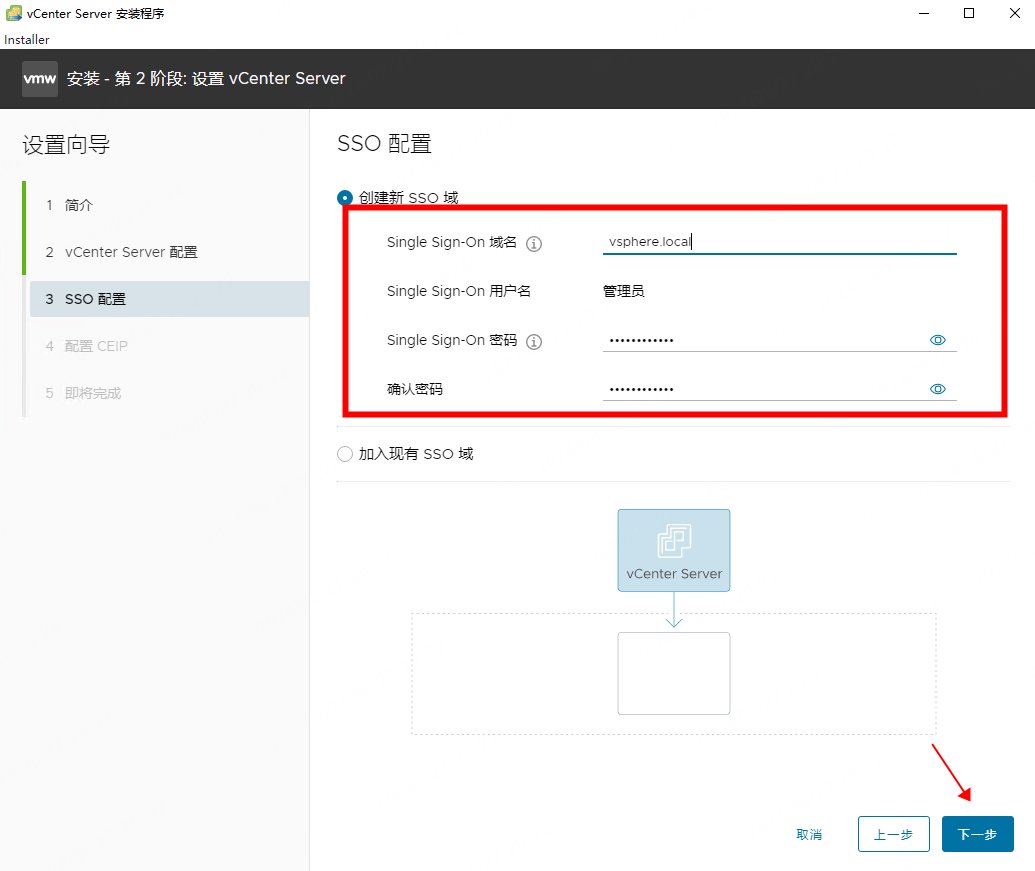Click the info icon beside Single Sign-On 域名
The width and height of the screenshot is (1035, 871).
(533, 243)
